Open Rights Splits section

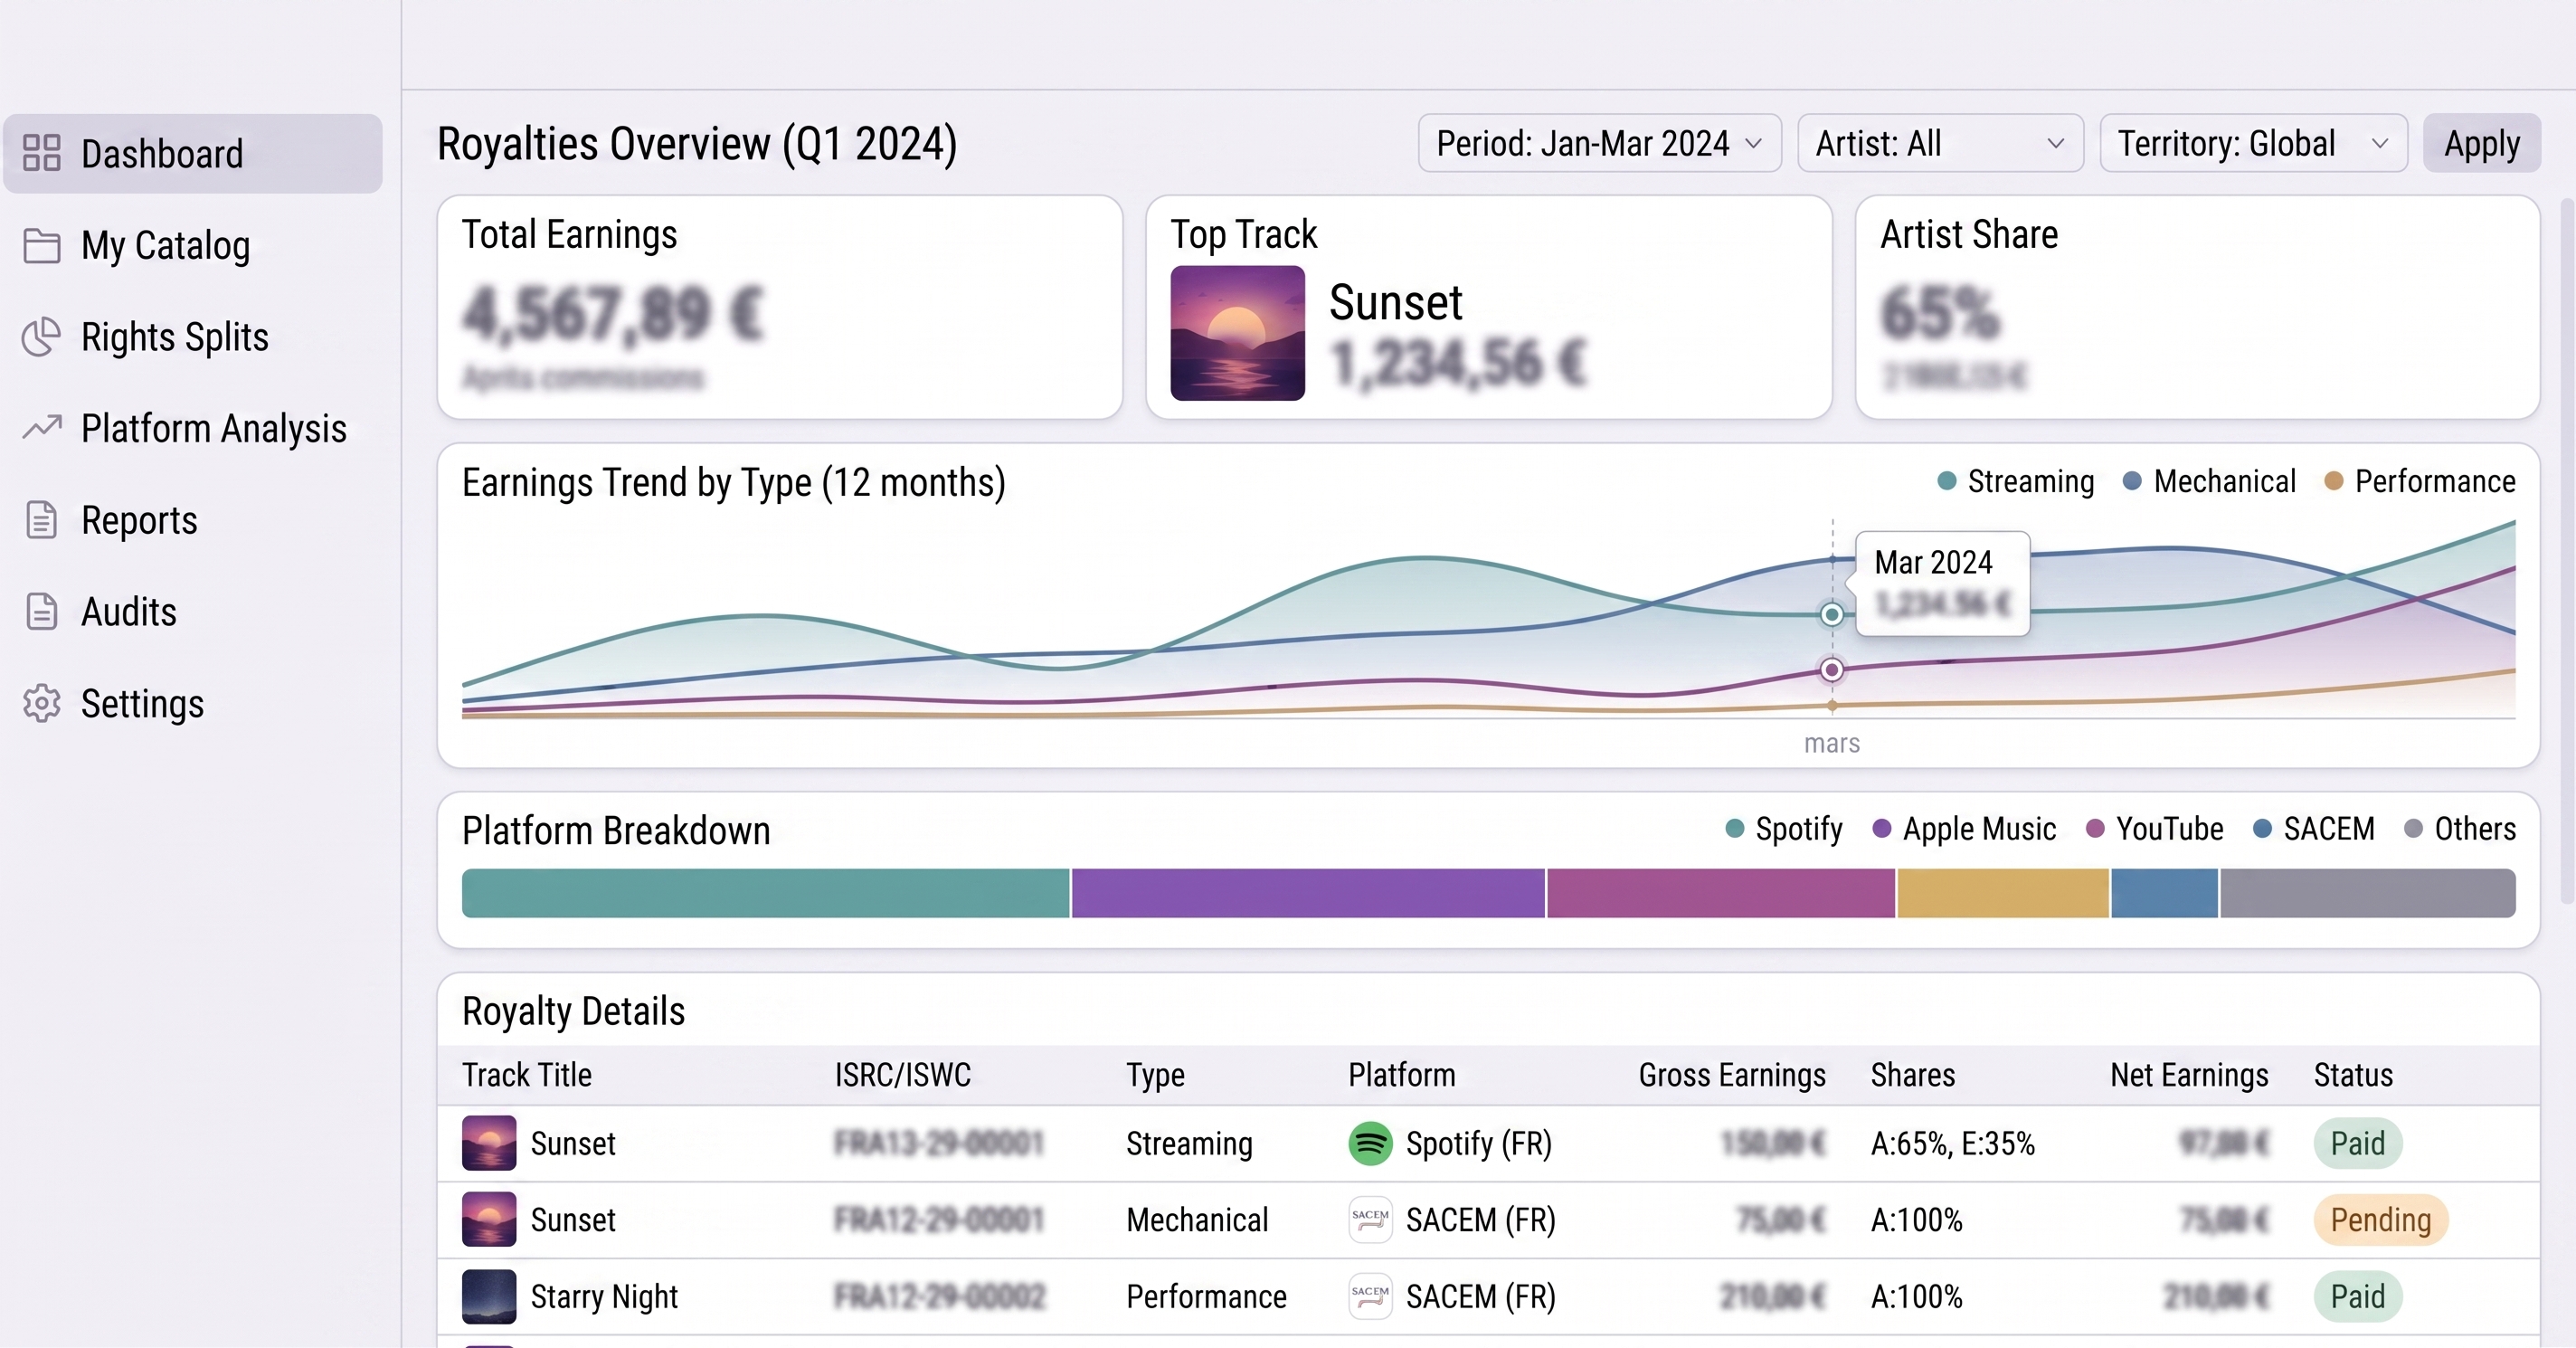pyautogui.click(x=192, y=337)
